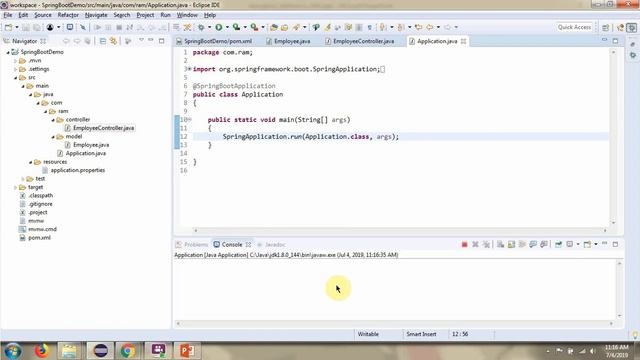The height and width of the screenshot is (360, 640).
Task: Open the Run button dropdown arrow
Action: tap(227, 27)
